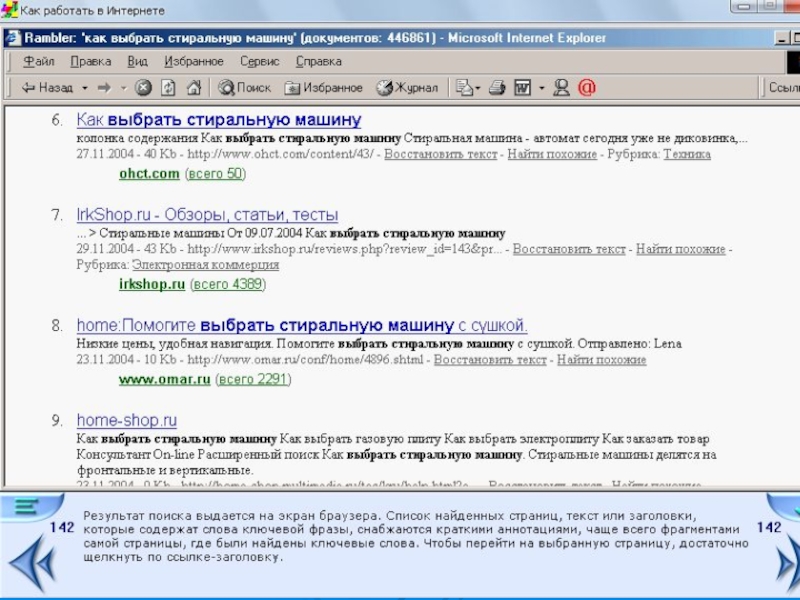The image size is (800, 600).
Task: Click the Internet Explorer title bar icon
Action: (x=14, y=38)
